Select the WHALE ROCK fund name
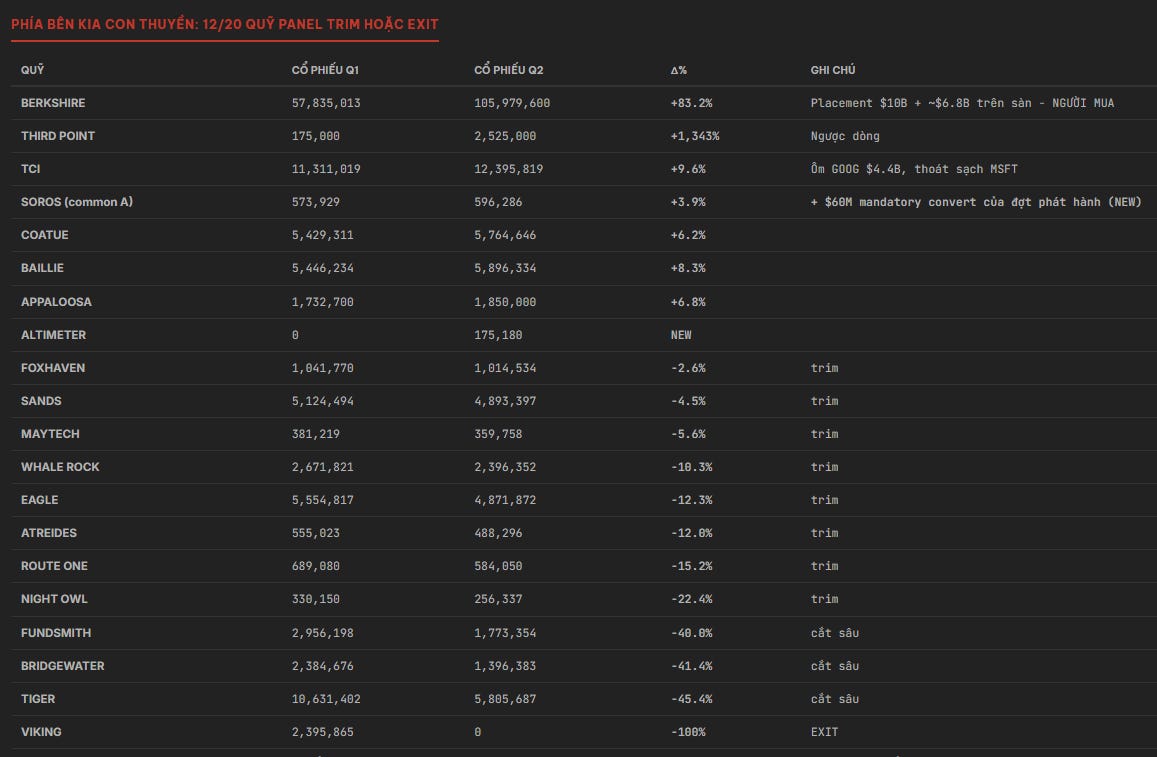 [60, 467]
